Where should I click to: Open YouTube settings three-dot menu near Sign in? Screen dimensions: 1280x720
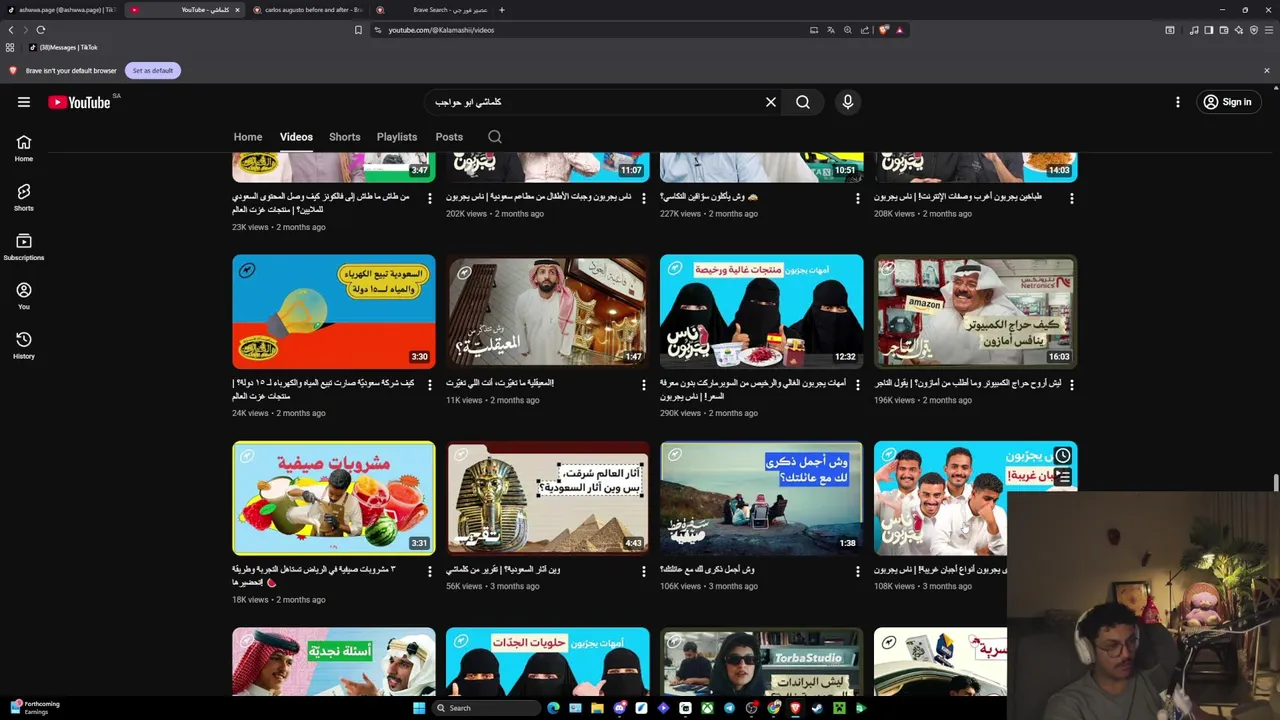coord(1178,102)
